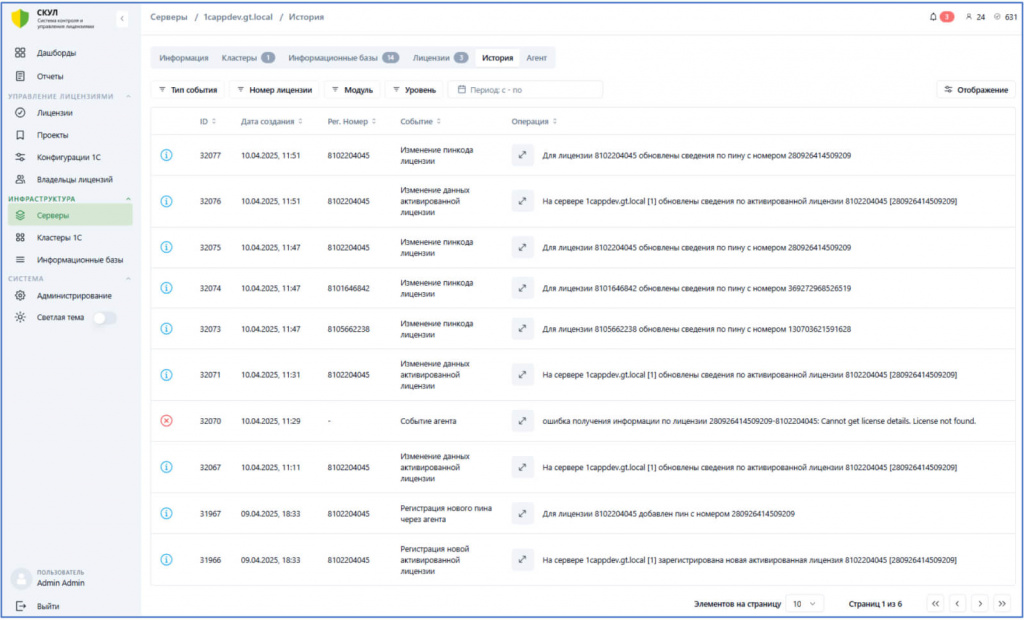Image resolution: width=1024 pixels, height=620 pixels.
Task: Open the Уровень filter
Action: tap(414, 90)
